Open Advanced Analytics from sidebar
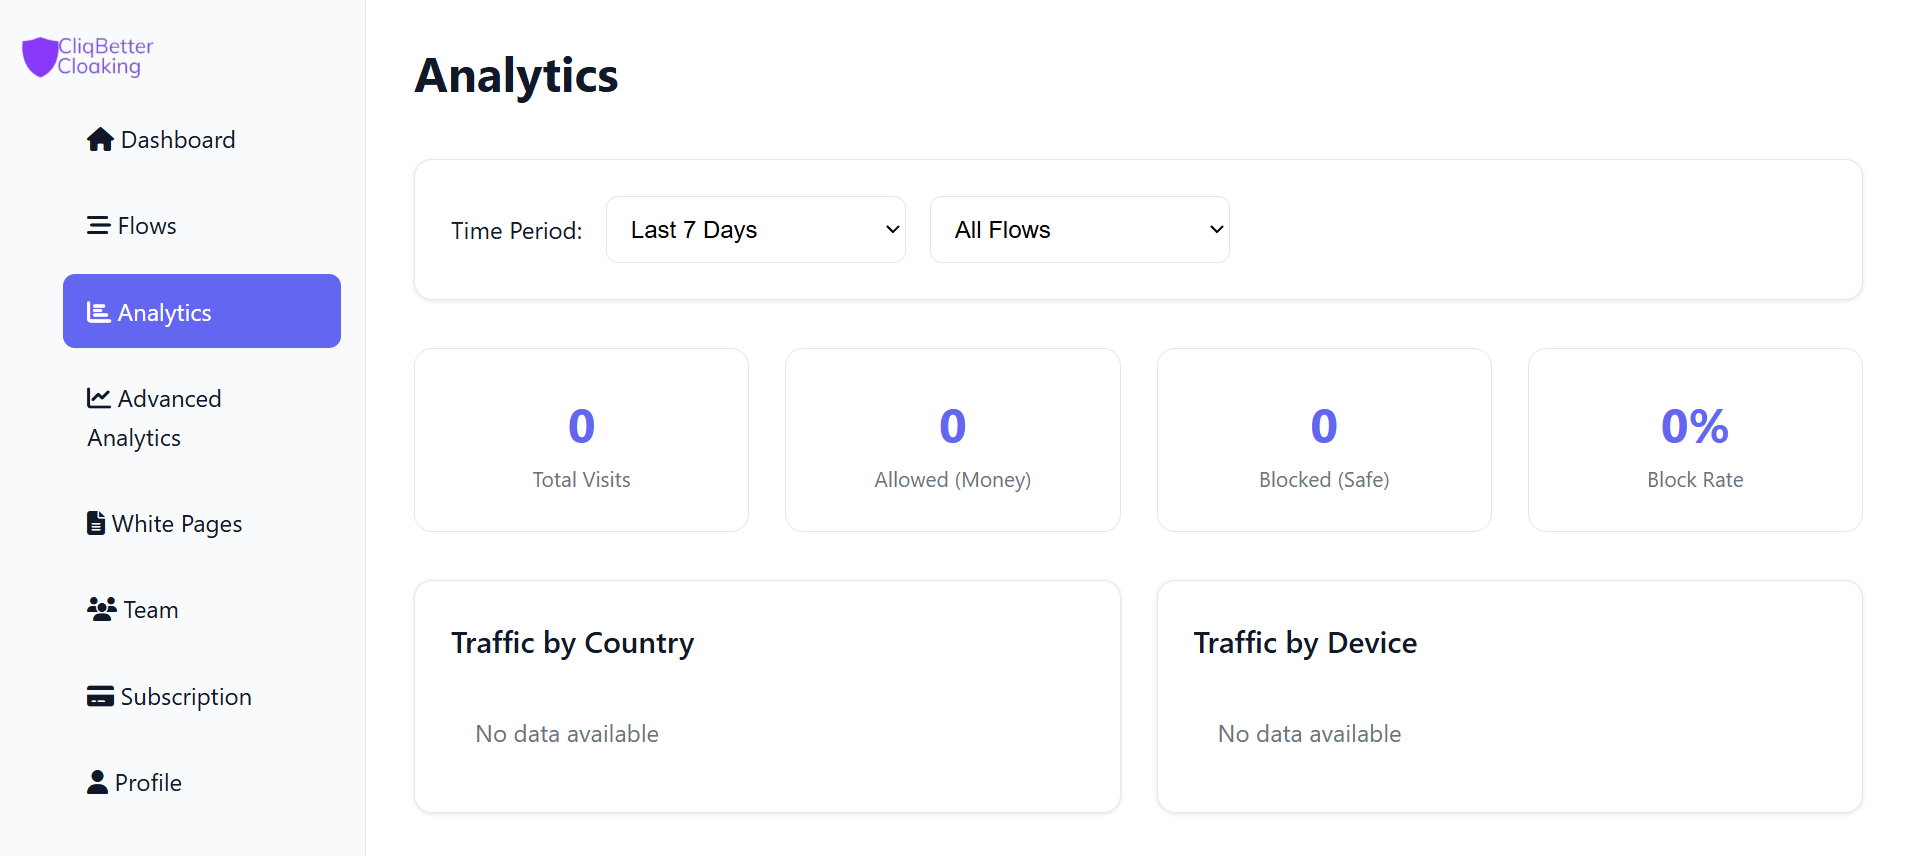Image resolution: width=1905 pixels, height=856 pixels. (202, 418)
